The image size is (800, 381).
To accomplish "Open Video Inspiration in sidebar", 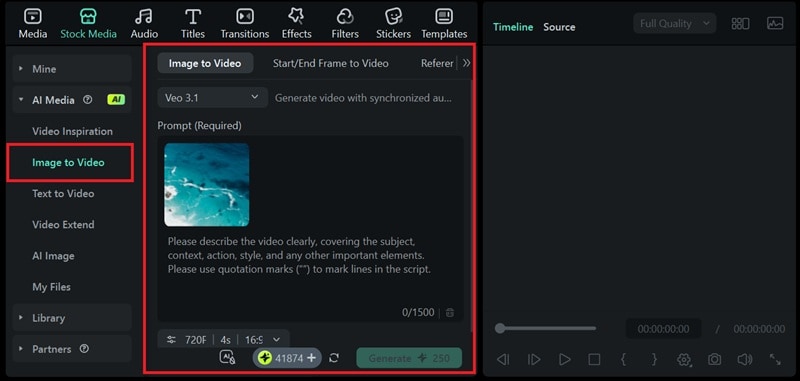I will coord(72,131).
